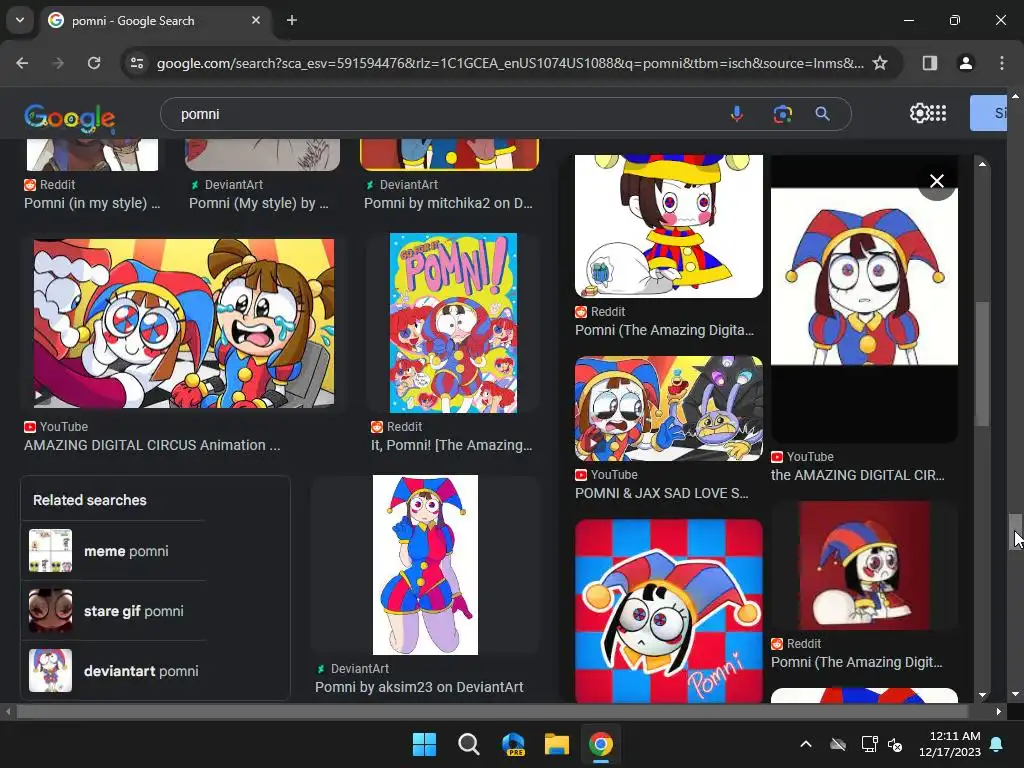Viewport: 1024px width, 768px height.
Task: Open meme pomni related thumbnail image
Action: click(50, 551)
